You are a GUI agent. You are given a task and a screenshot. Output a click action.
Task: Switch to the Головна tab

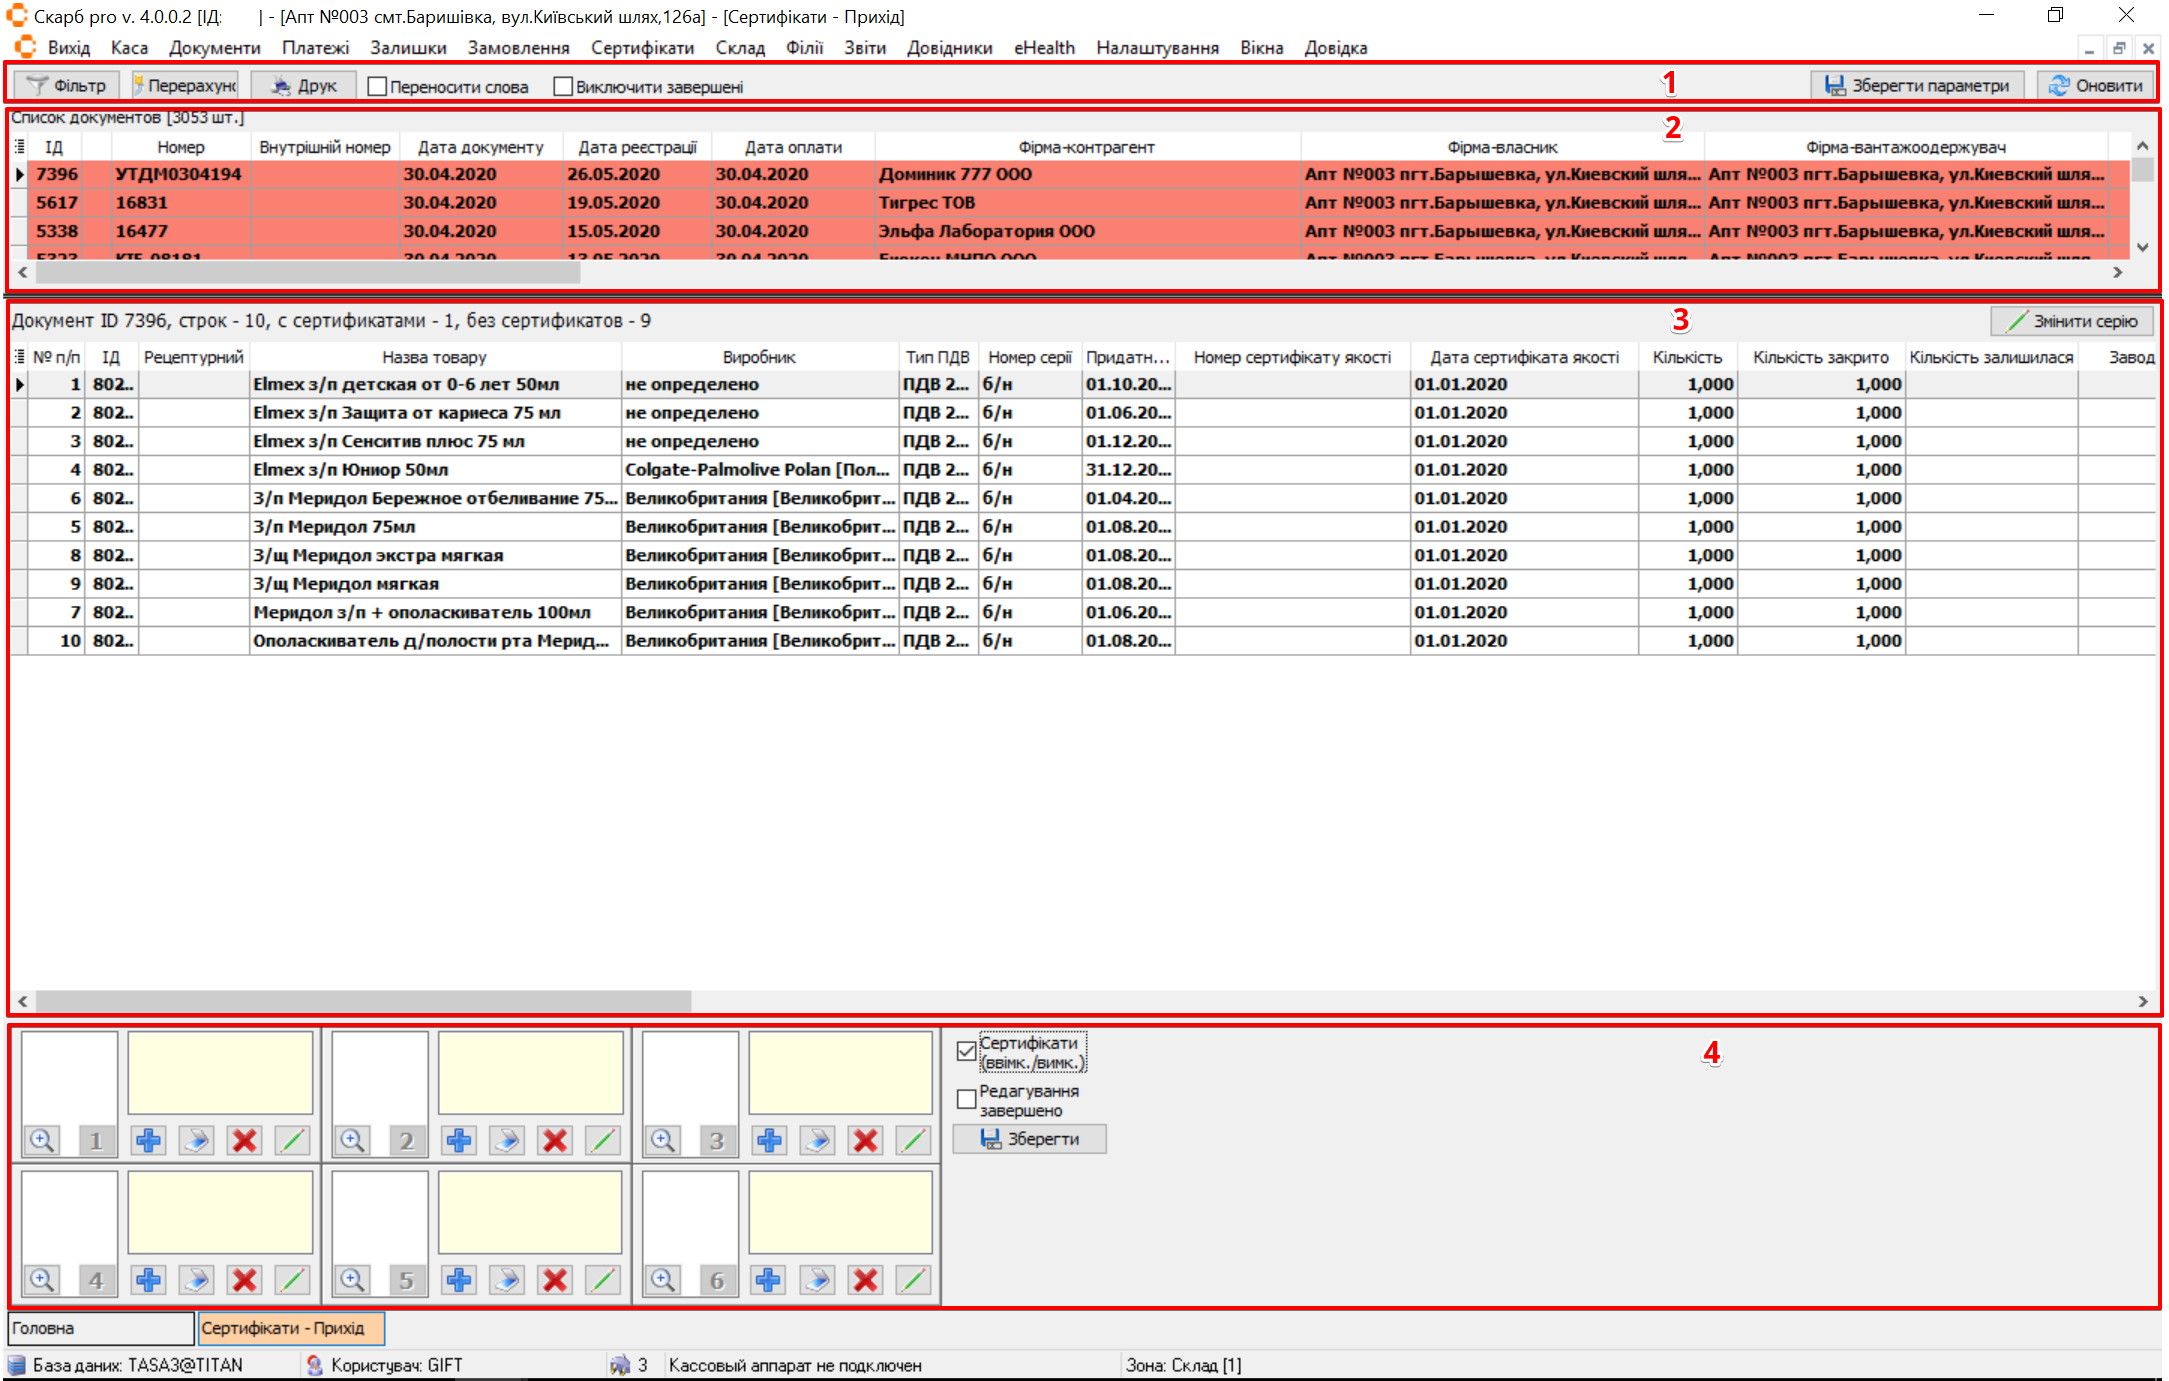tap(100, 1328)
